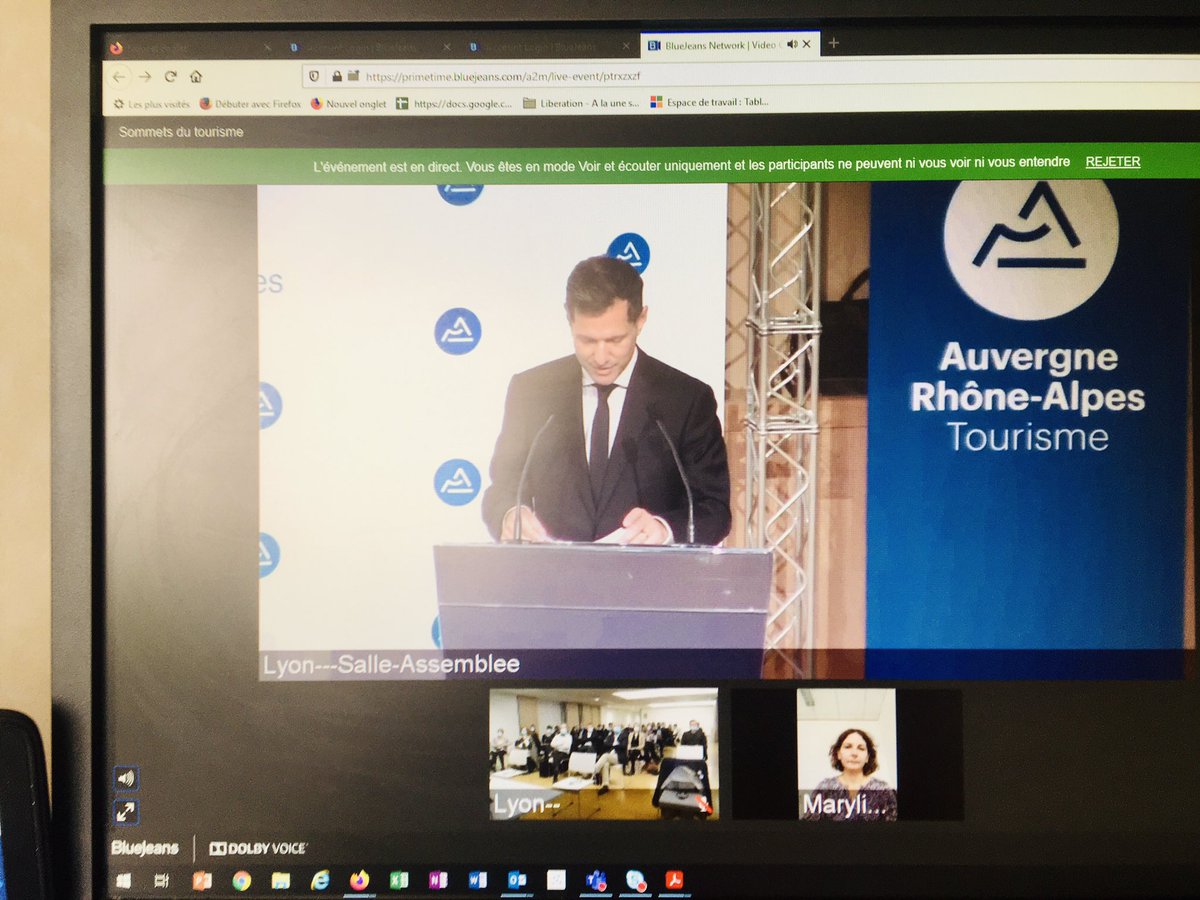Screen dimensions: 1200x900
Task: Launch PowerPoint from the taskbar
Action: (202, 881)
